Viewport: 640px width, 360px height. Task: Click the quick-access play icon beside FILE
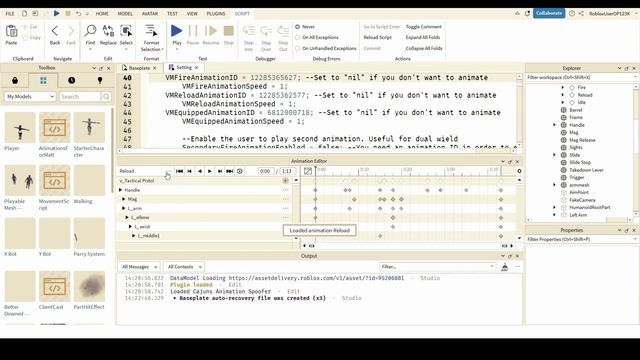point(56,13)
